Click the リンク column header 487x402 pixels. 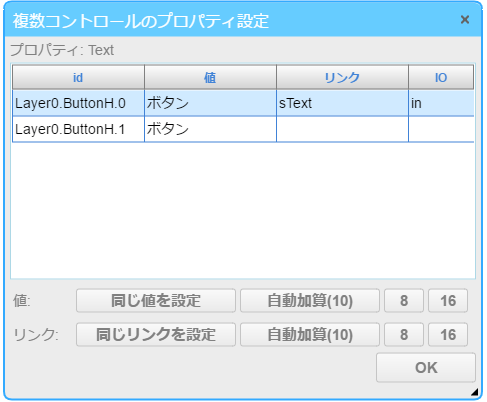pos(342,77)
